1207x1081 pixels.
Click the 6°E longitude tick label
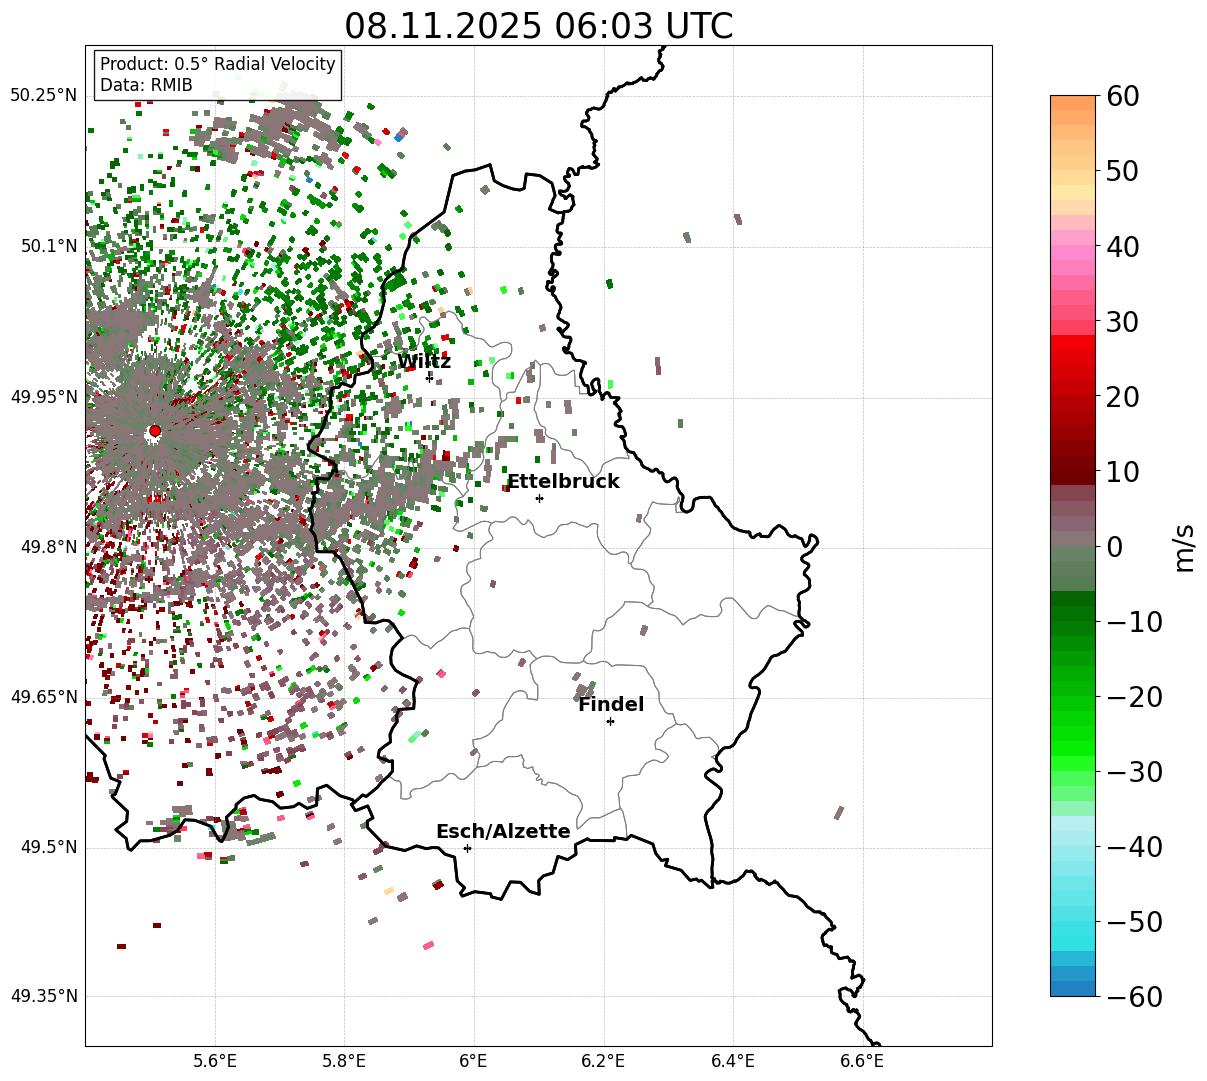(474, 1061)
